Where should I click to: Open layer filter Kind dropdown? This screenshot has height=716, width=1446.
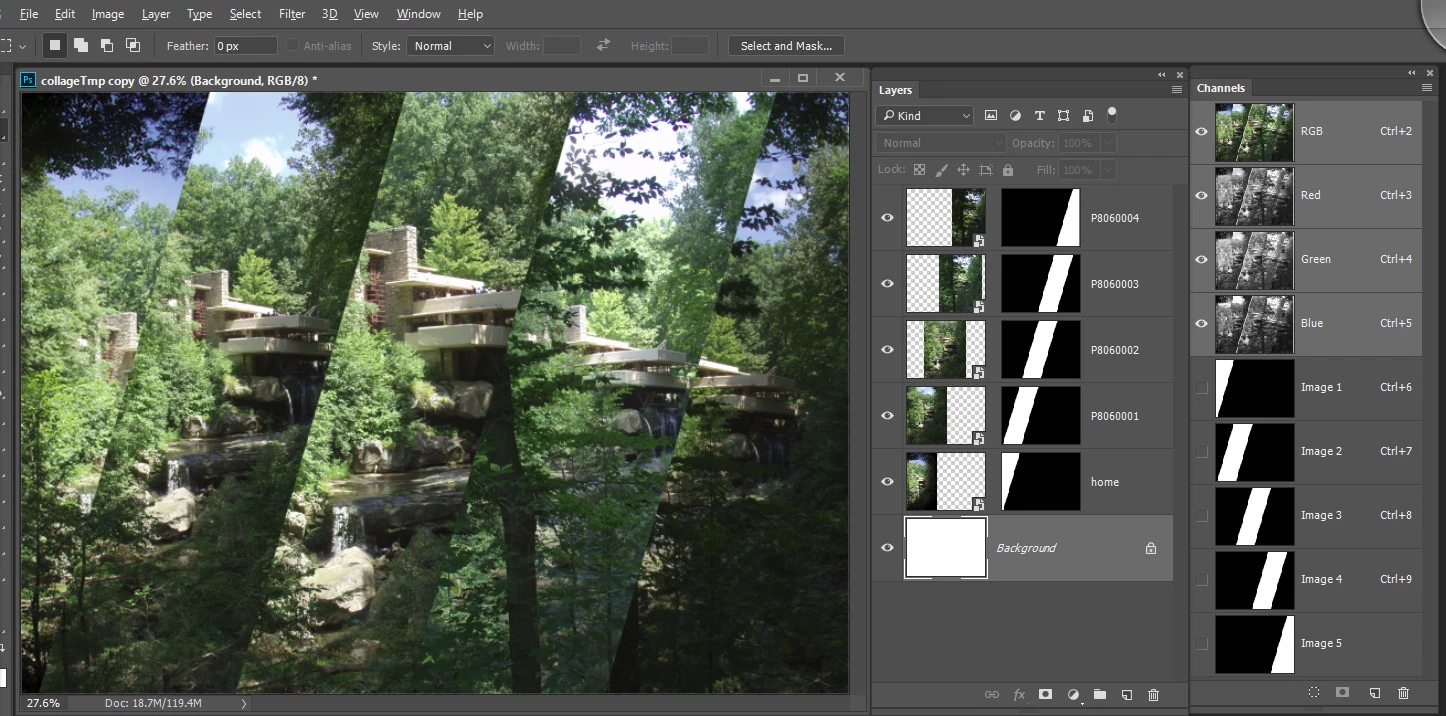924,116
